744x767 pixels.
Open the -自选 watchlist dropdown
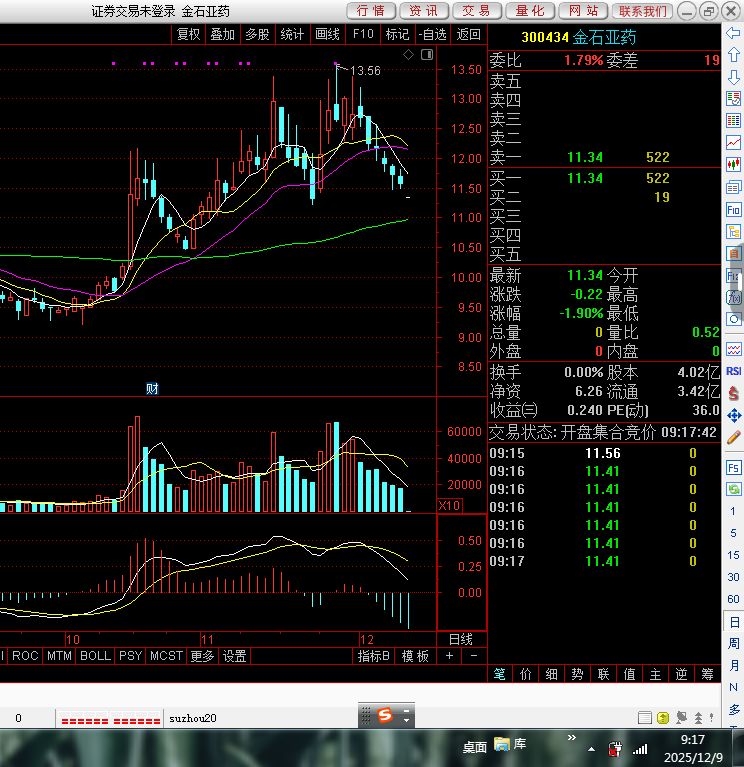(x=432, y=34)
